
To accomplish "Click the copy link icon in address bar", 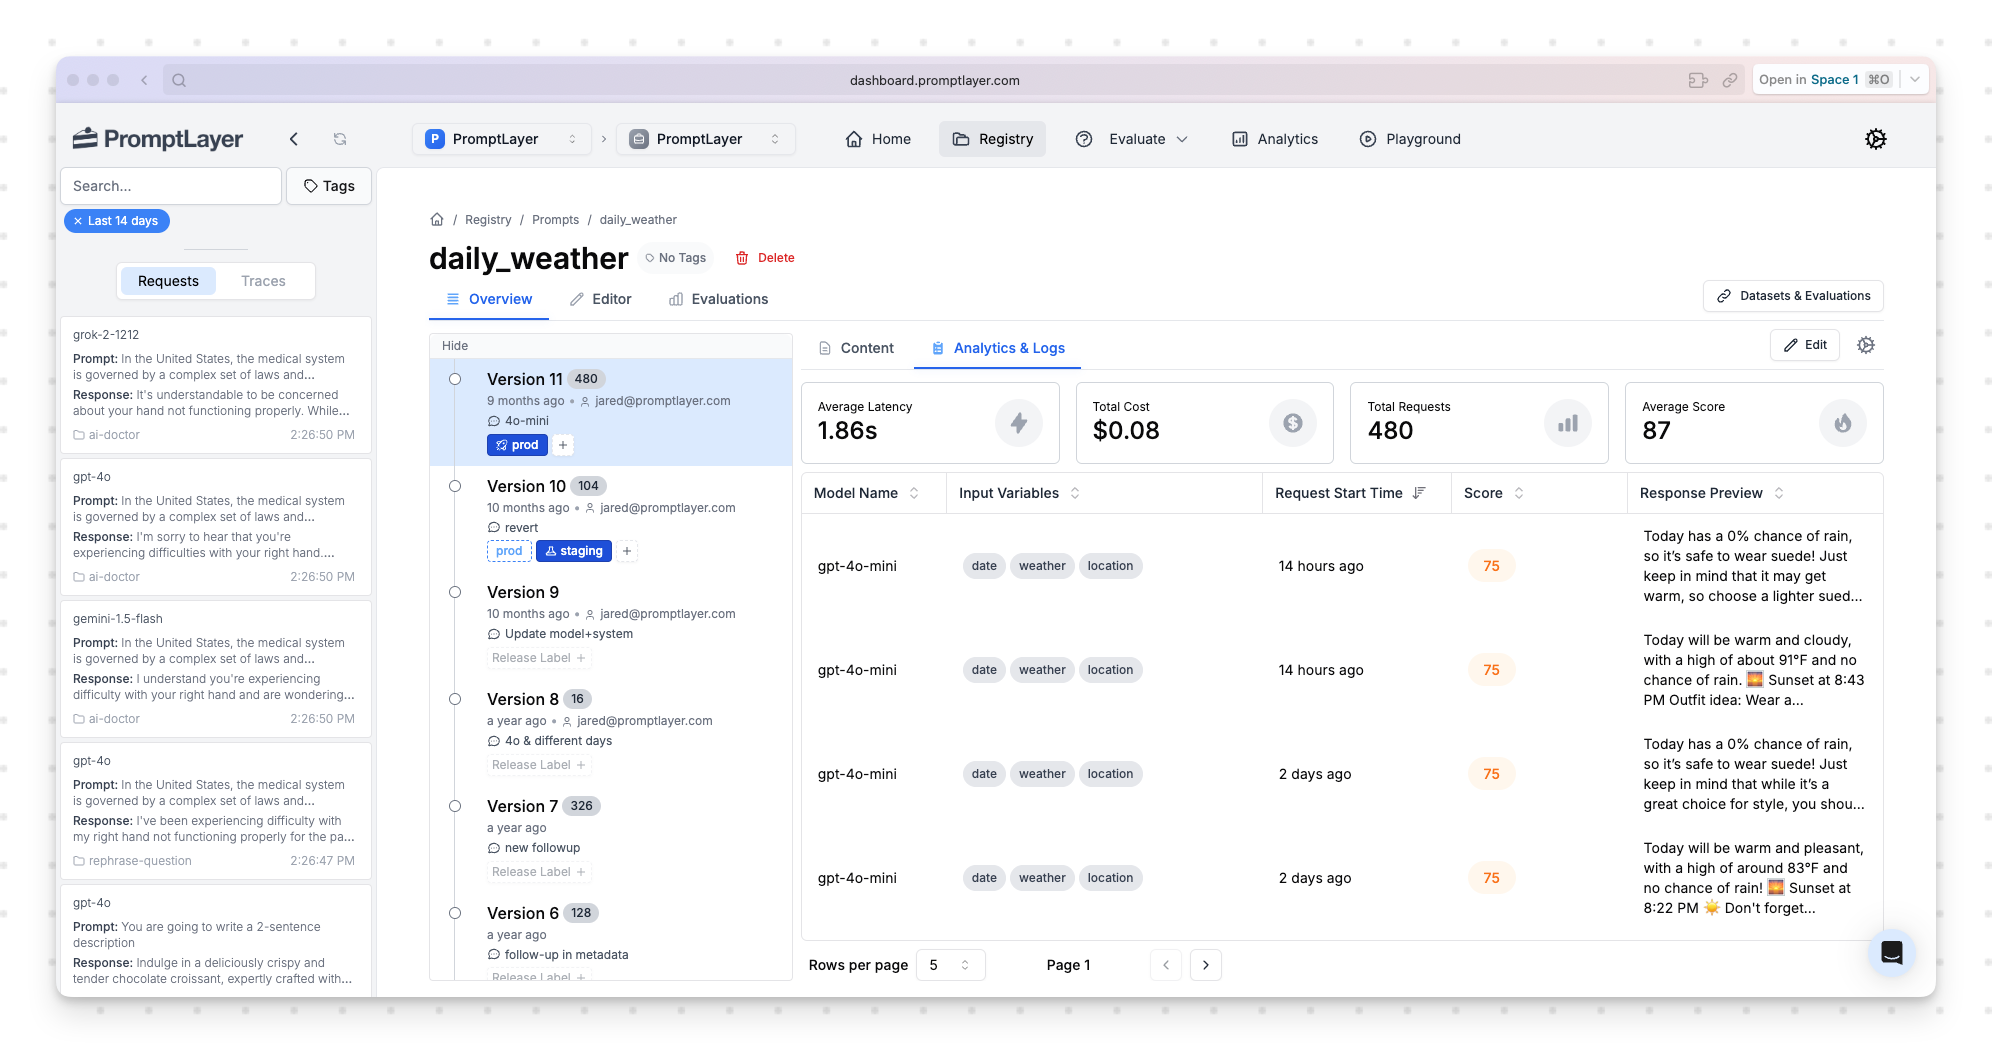I will tap(1730, 80).
